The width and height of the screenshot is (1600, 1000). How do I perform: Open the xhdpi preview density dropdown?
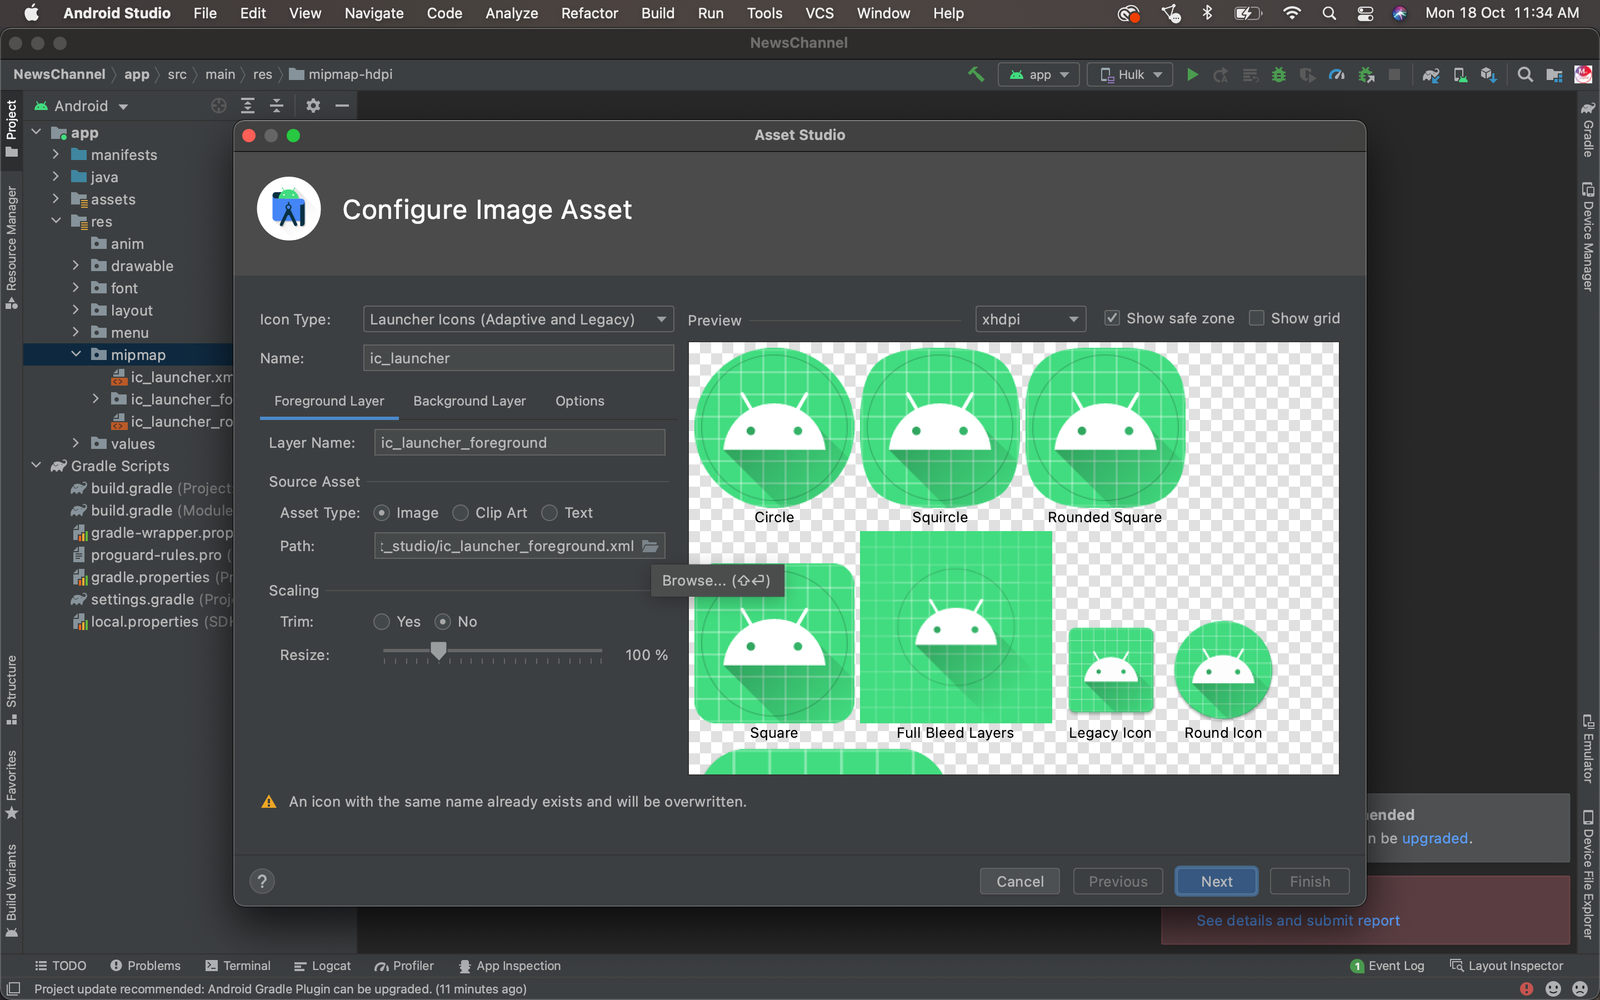pos(1031,319)
